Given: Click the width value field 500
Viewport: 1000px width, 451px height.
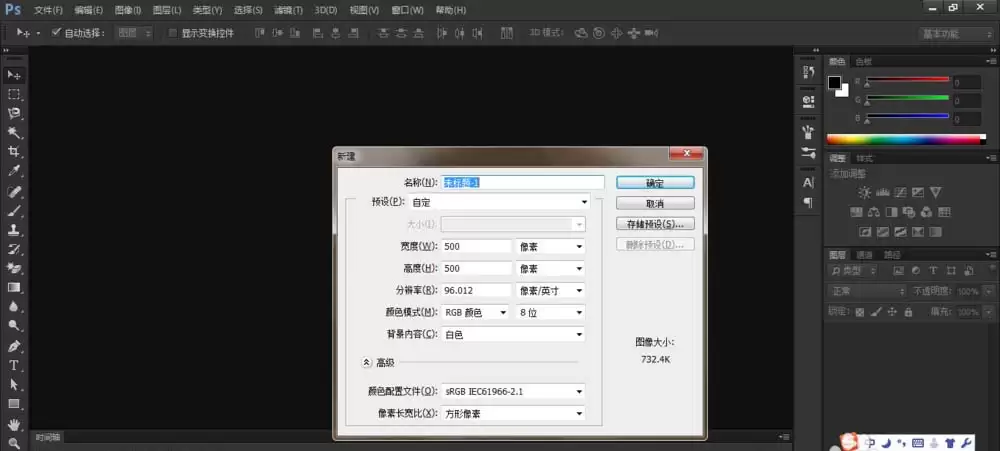Looking at the screenshot, I should pos(476,246).
